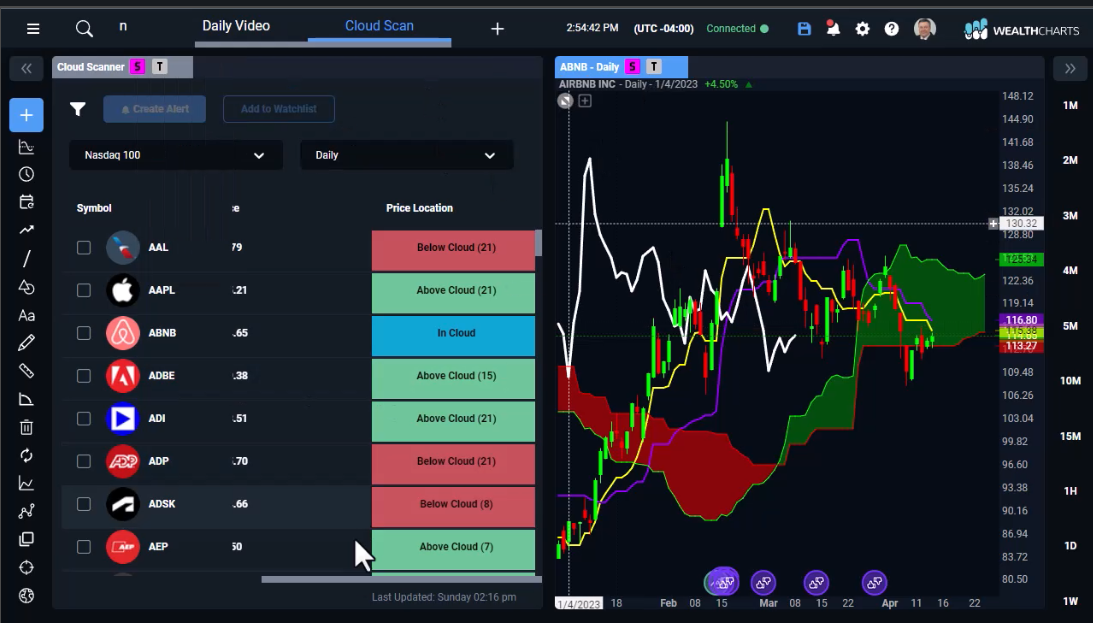
Task: Collapse the left panel with double chevron
Action: coord(26,68)
